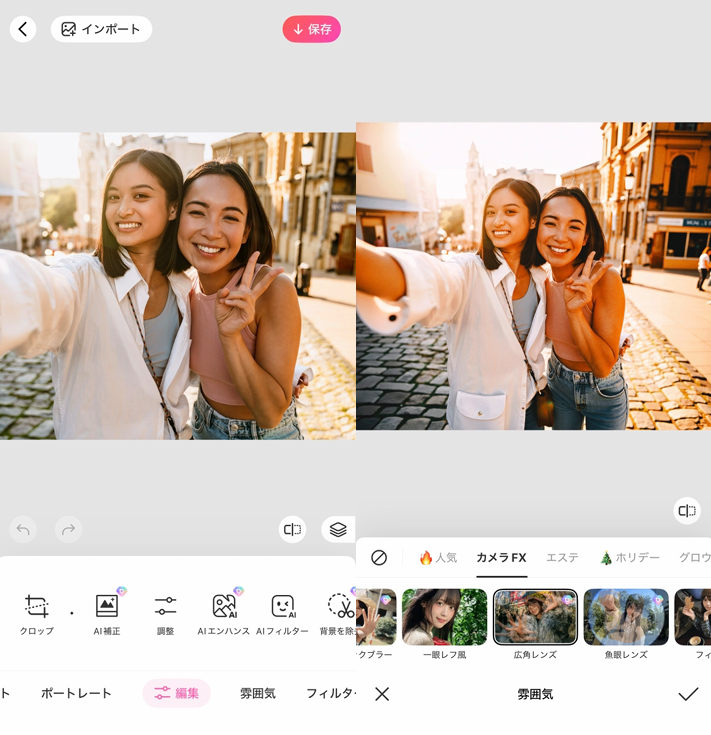
Task: Open the AIフィルター tool
Action: 283,615
